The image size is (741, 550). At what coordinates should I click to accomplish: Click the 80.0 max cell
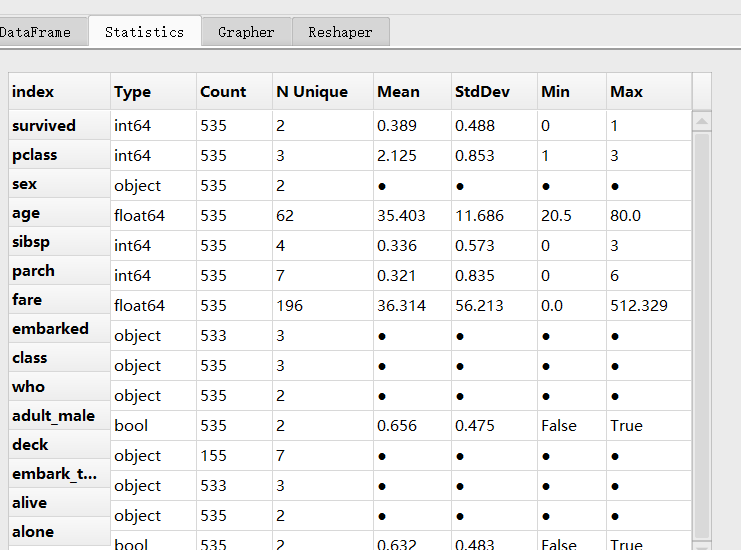[649, 215]
